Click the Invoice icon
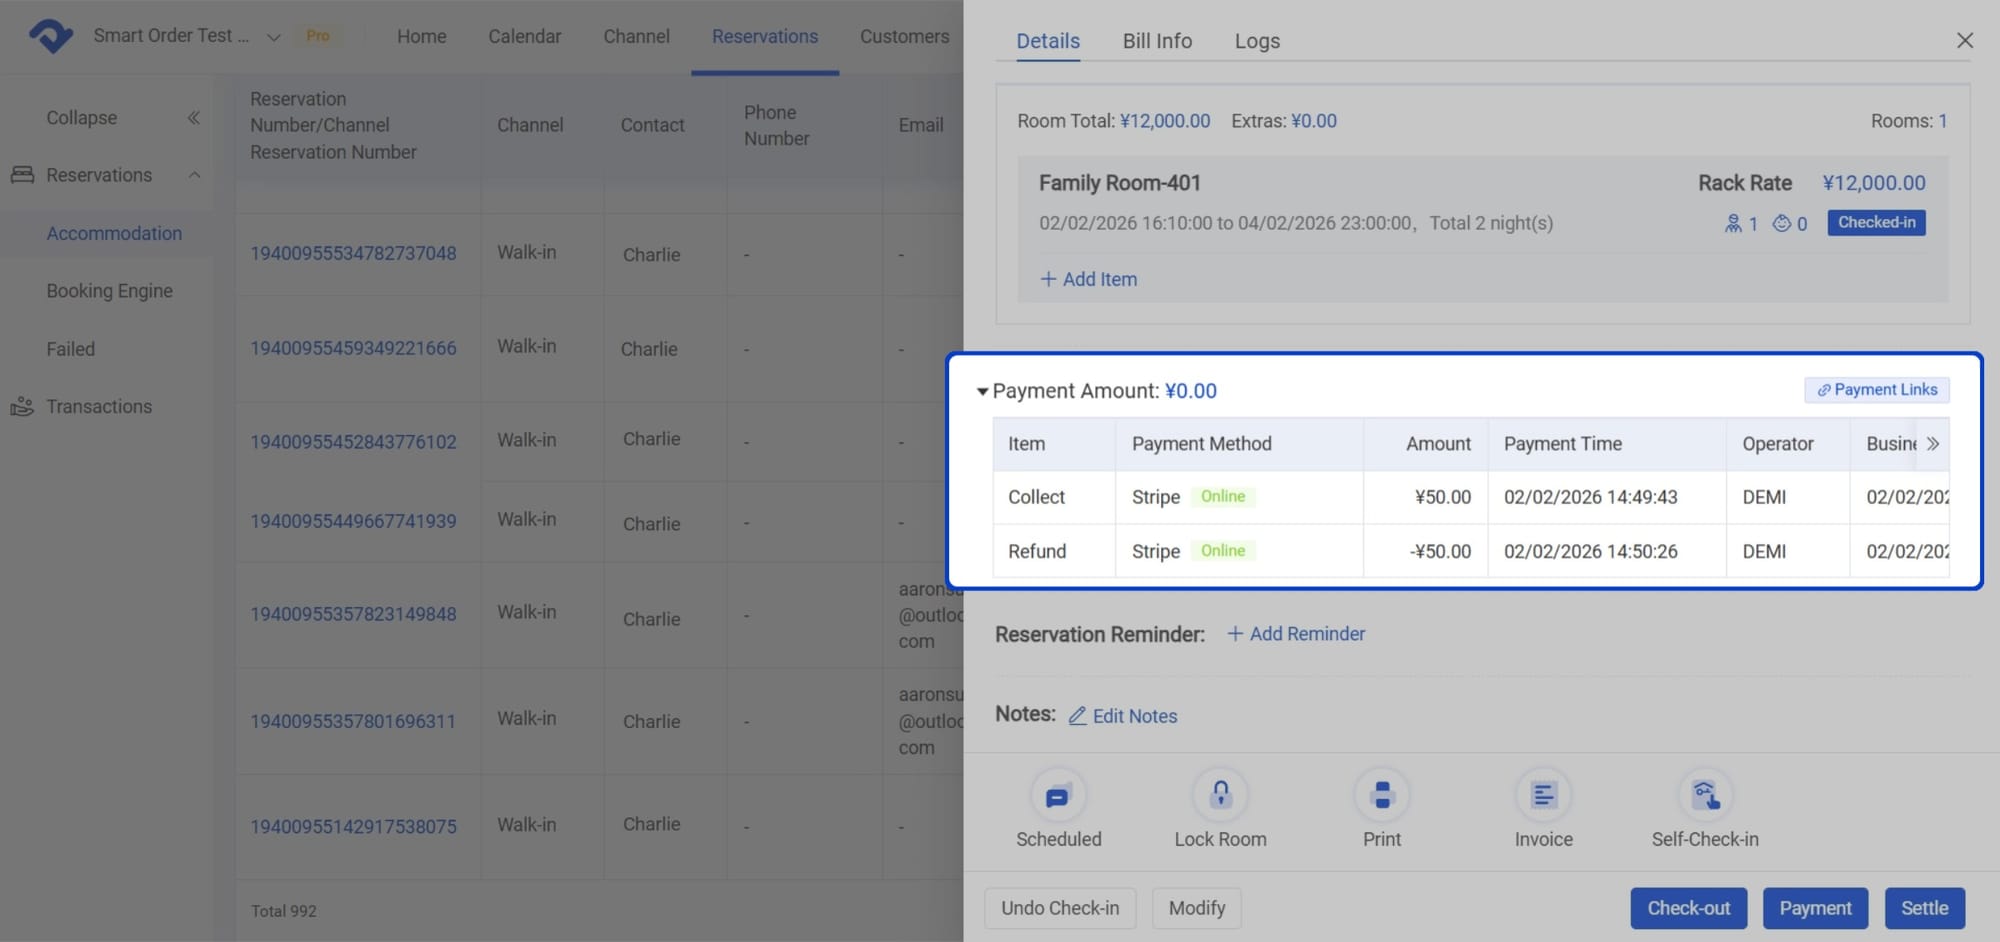The width and height of the screenshot is (2000, 942). [x=1542, y=794]
